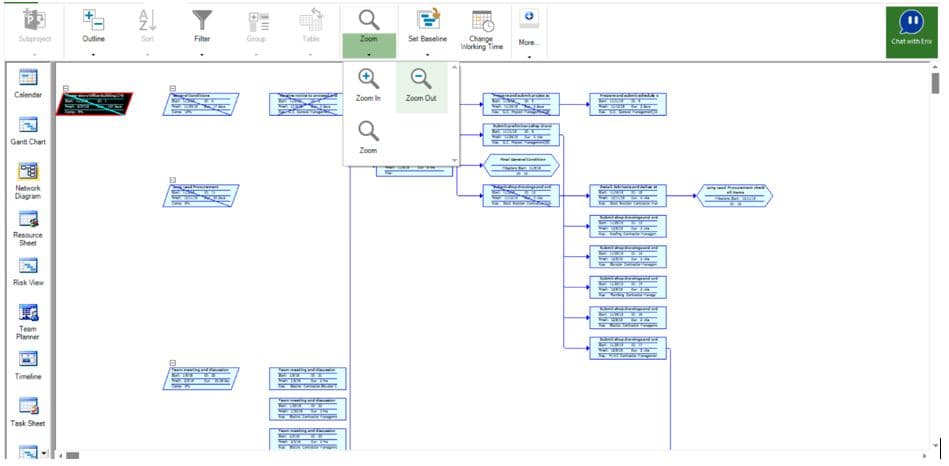Open the Outline dropdown arrow

click(x=93, y=54)
